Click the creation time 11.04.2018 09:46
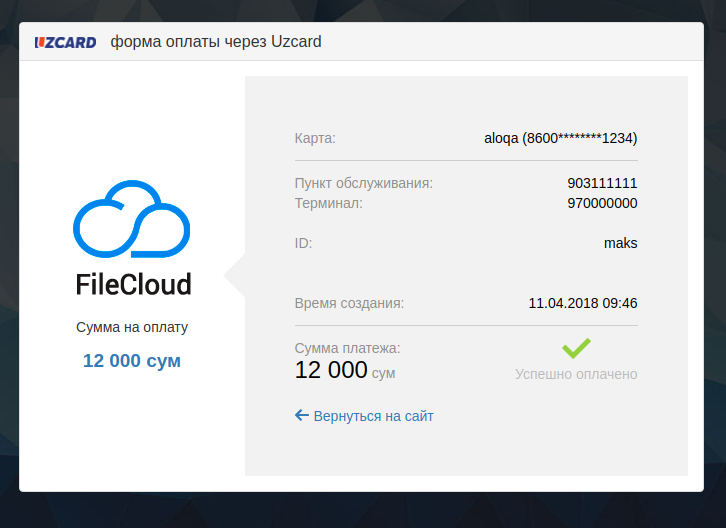This screenshot has height=528, width=726. (x=583, y=303)
